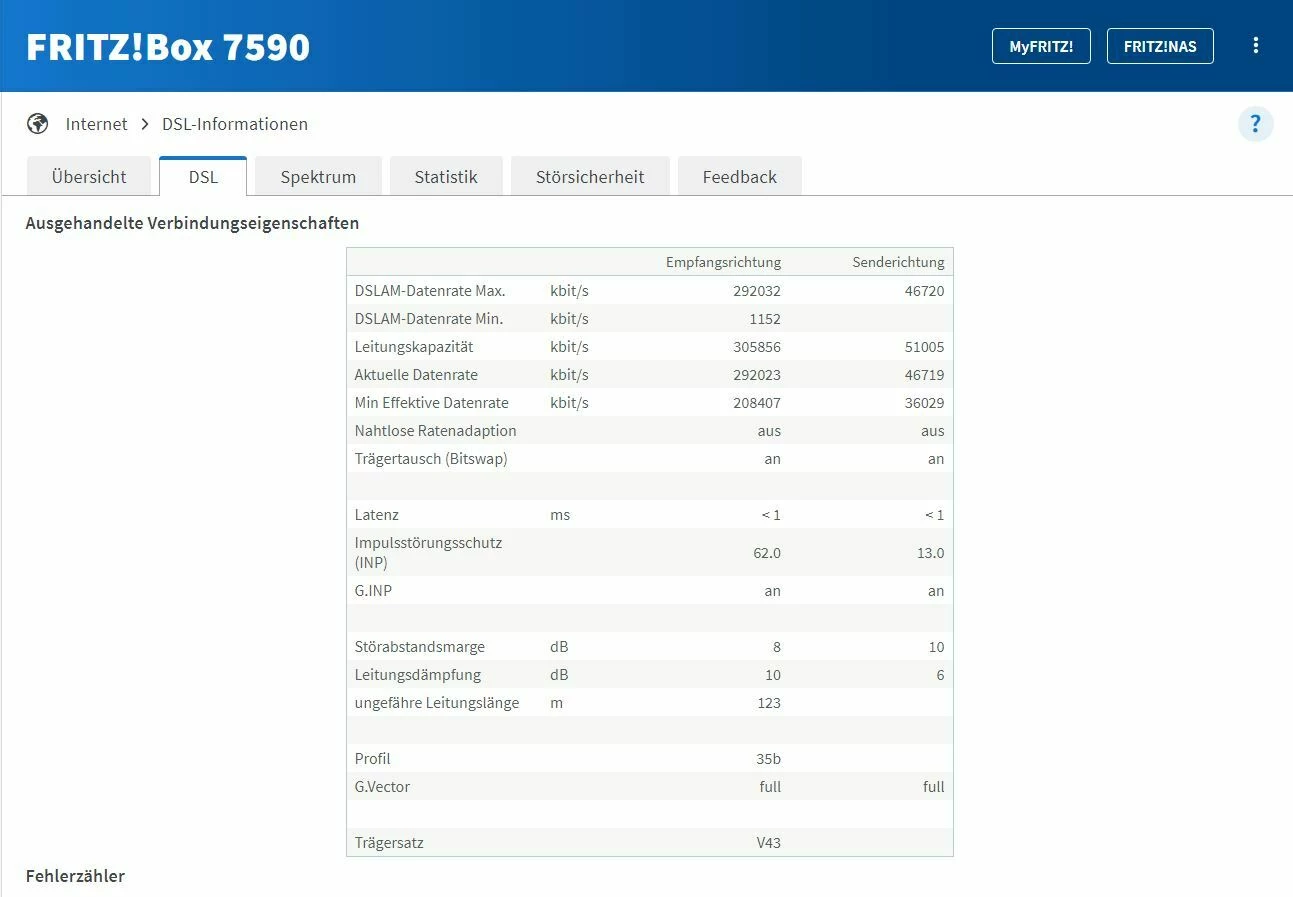
Task: Select the value 292023
Action: pos(755,375)
